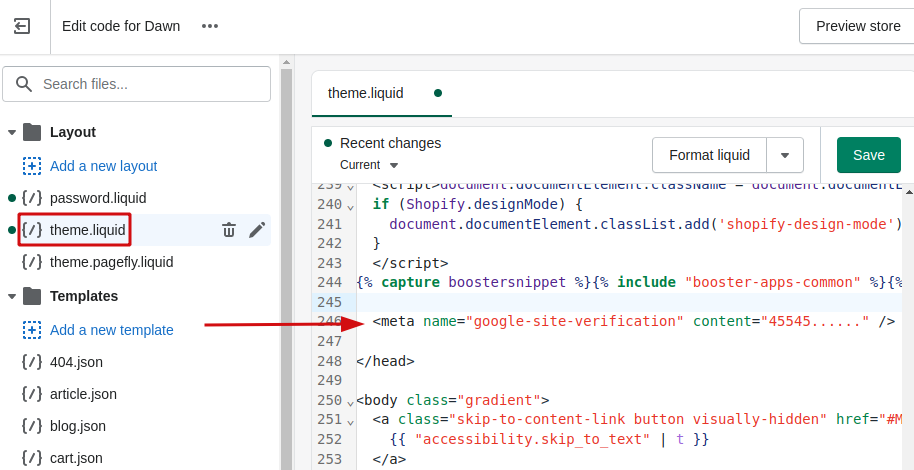Open blog.json template file
The image size is (914, 470).
coord(78,426)
